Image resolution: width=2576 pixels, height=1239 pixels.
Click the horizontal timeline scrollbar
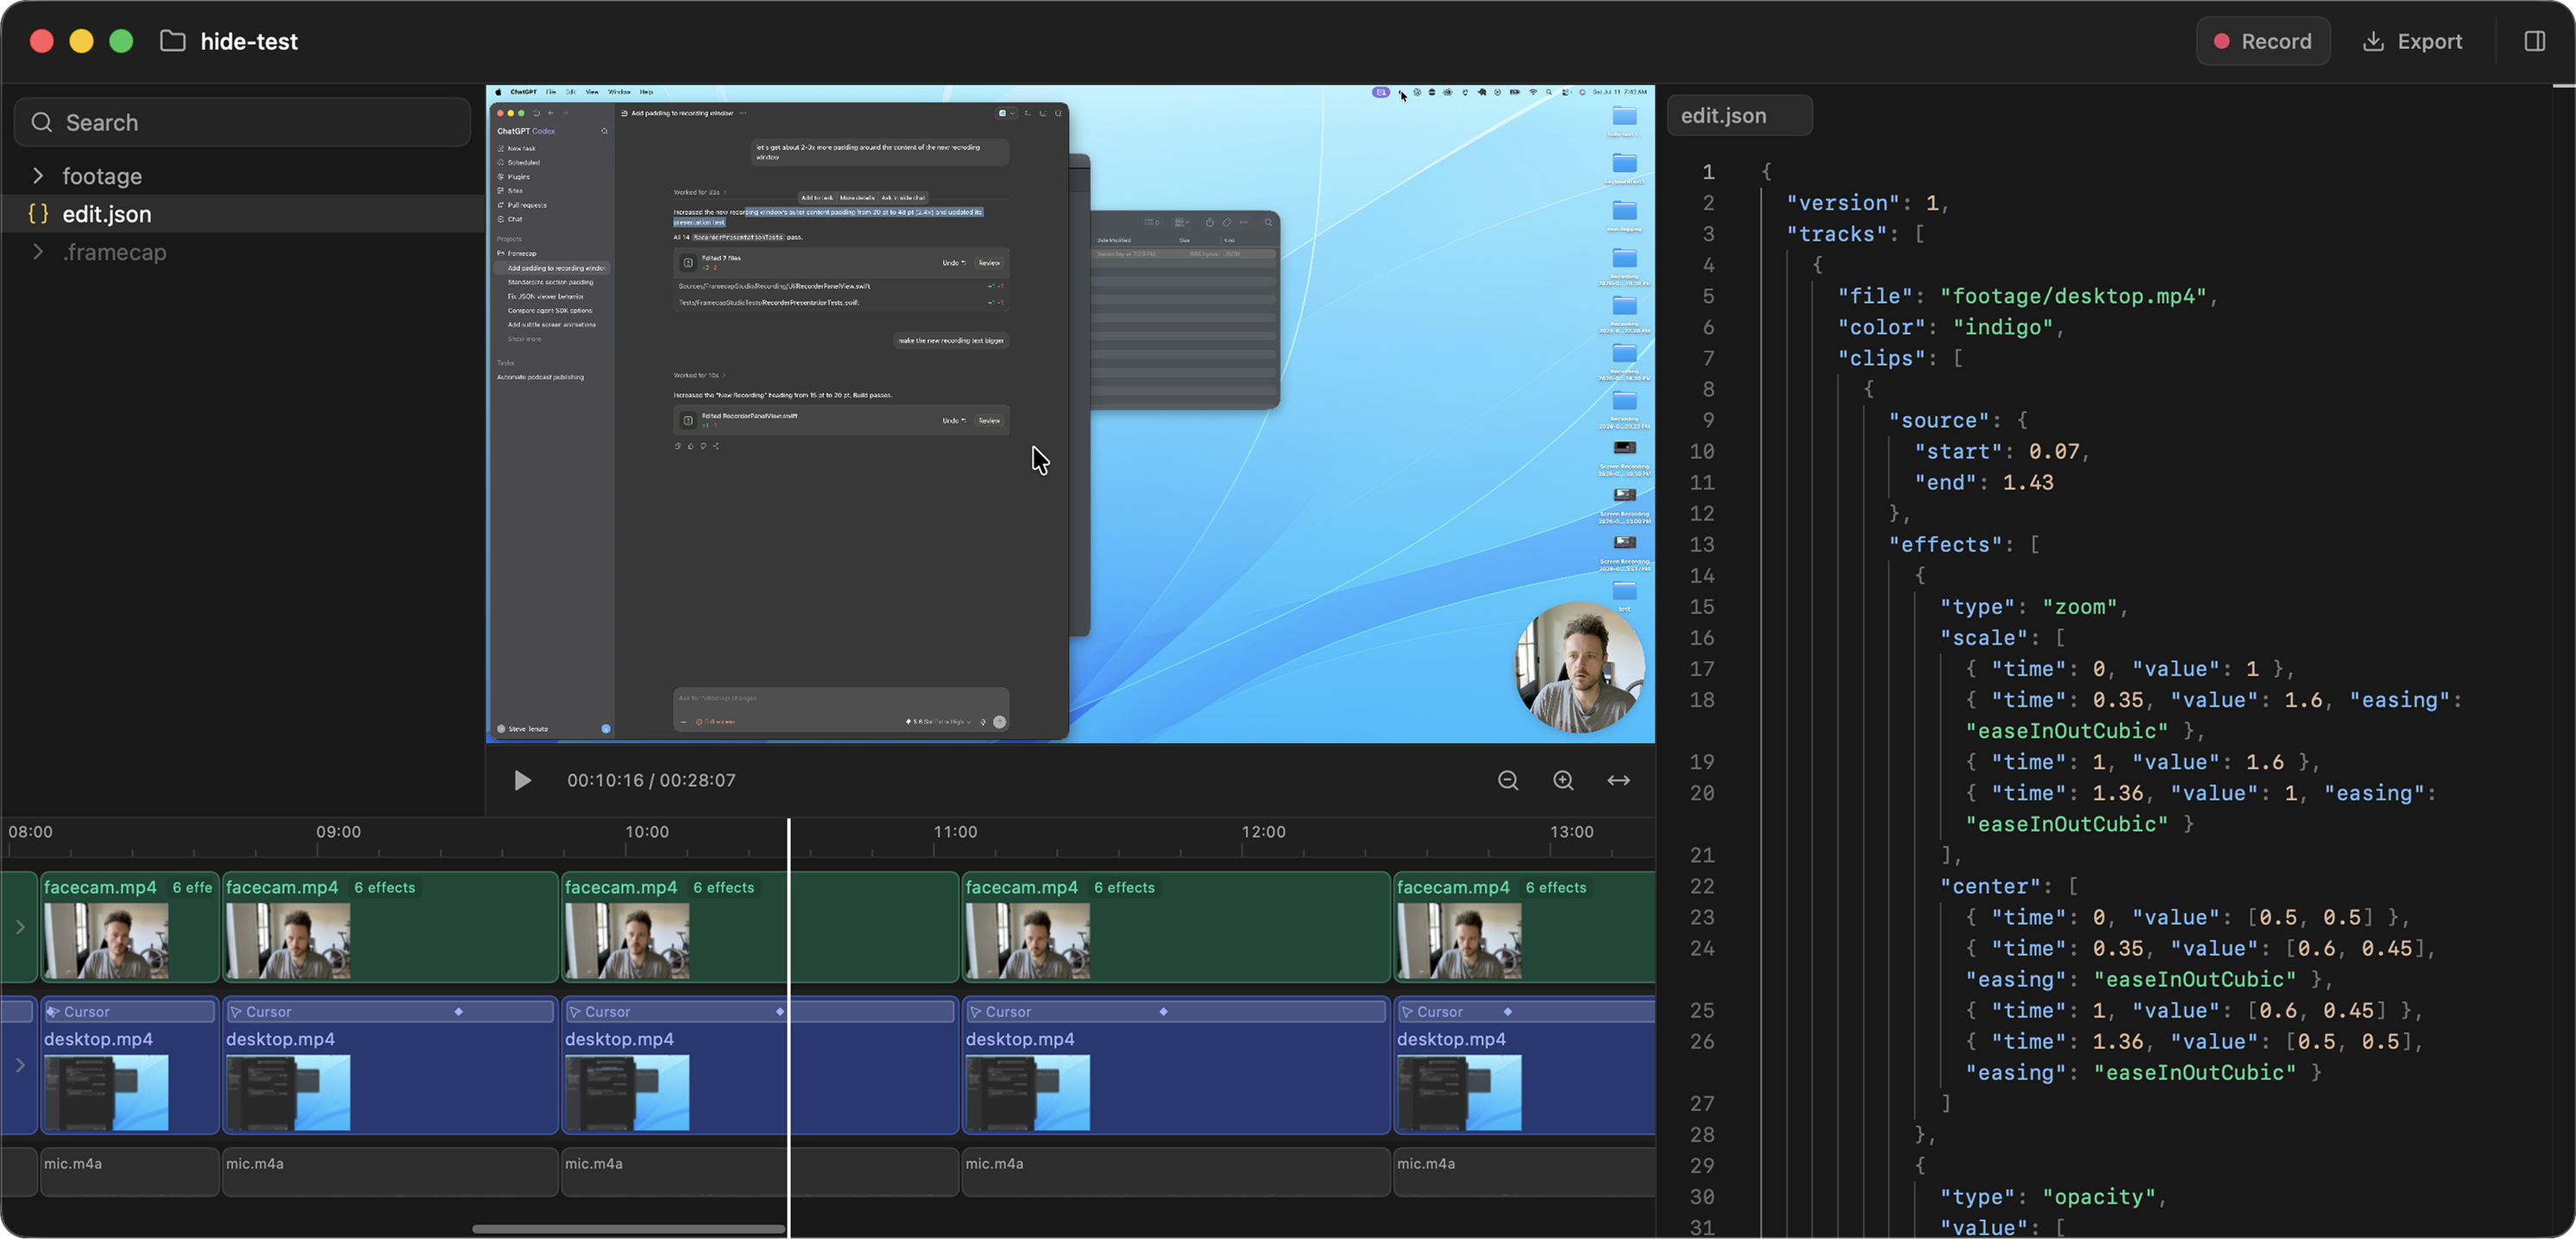pyautogui.click(x=628, y=1229)
